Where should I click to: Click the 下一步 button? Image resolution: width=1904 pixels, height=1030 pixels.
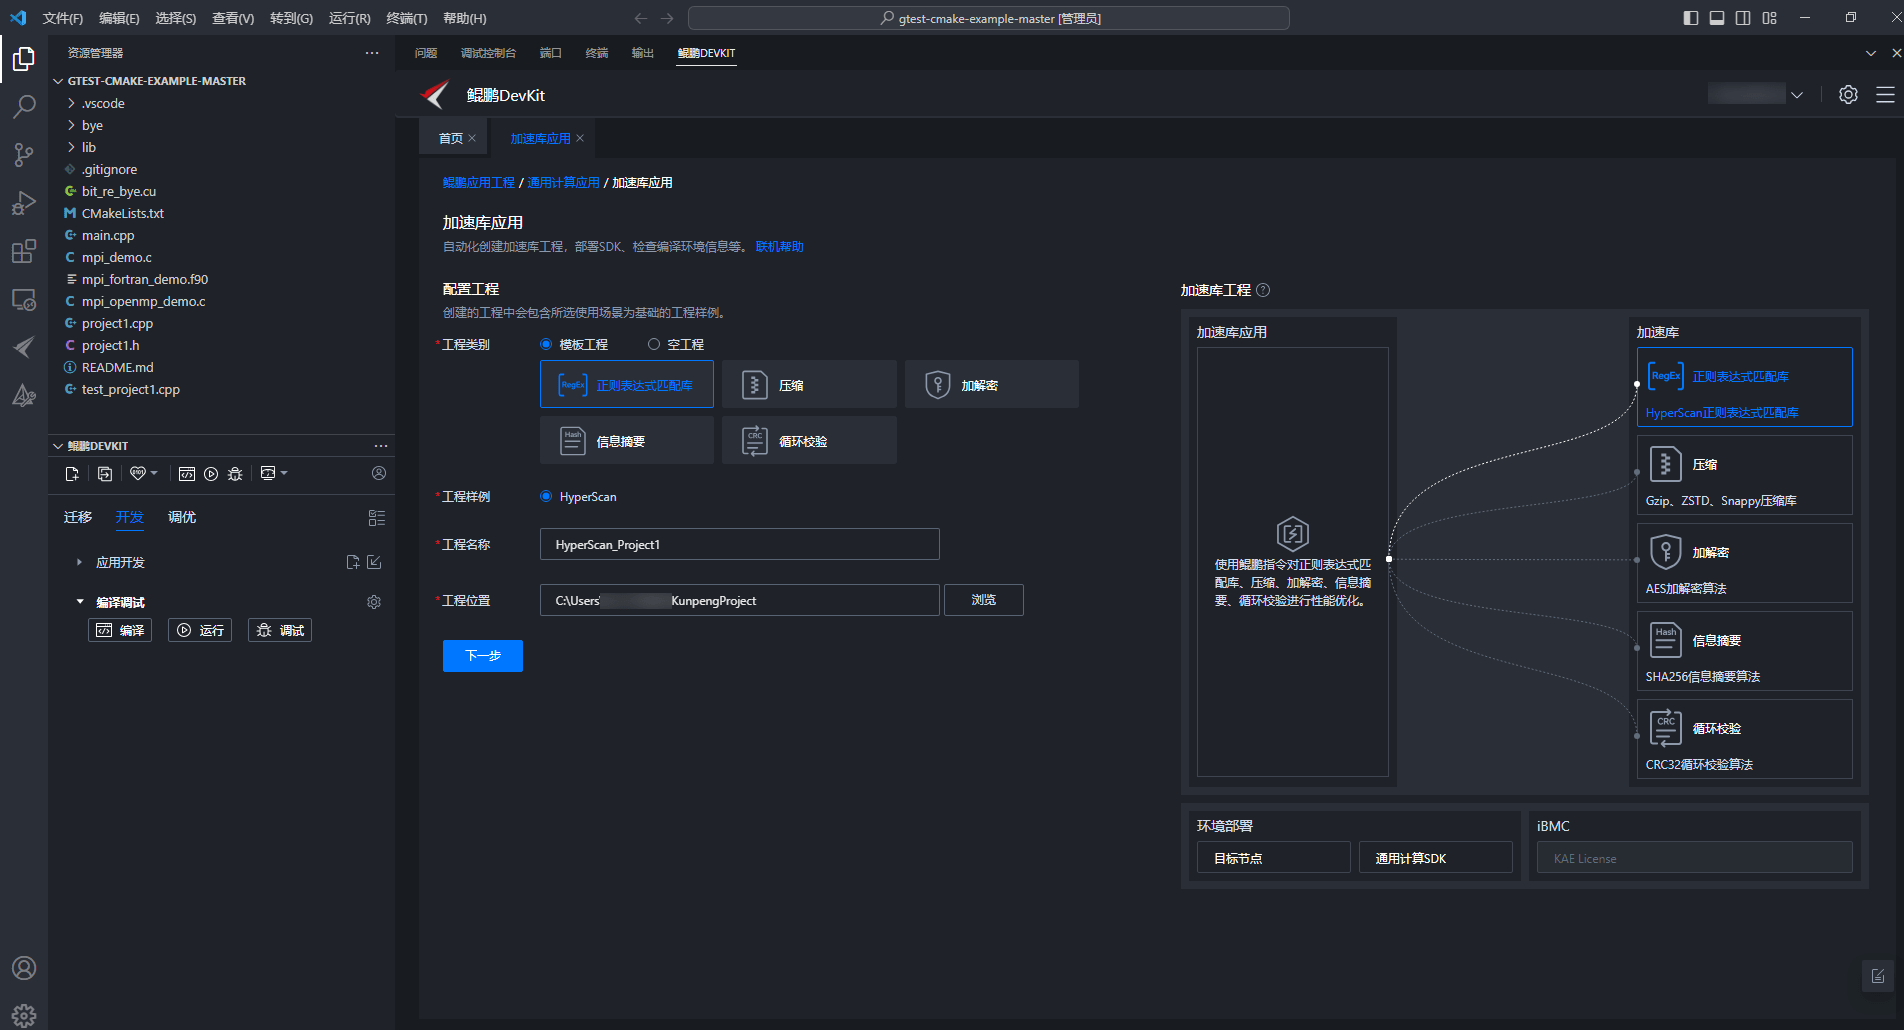[483, 656]
